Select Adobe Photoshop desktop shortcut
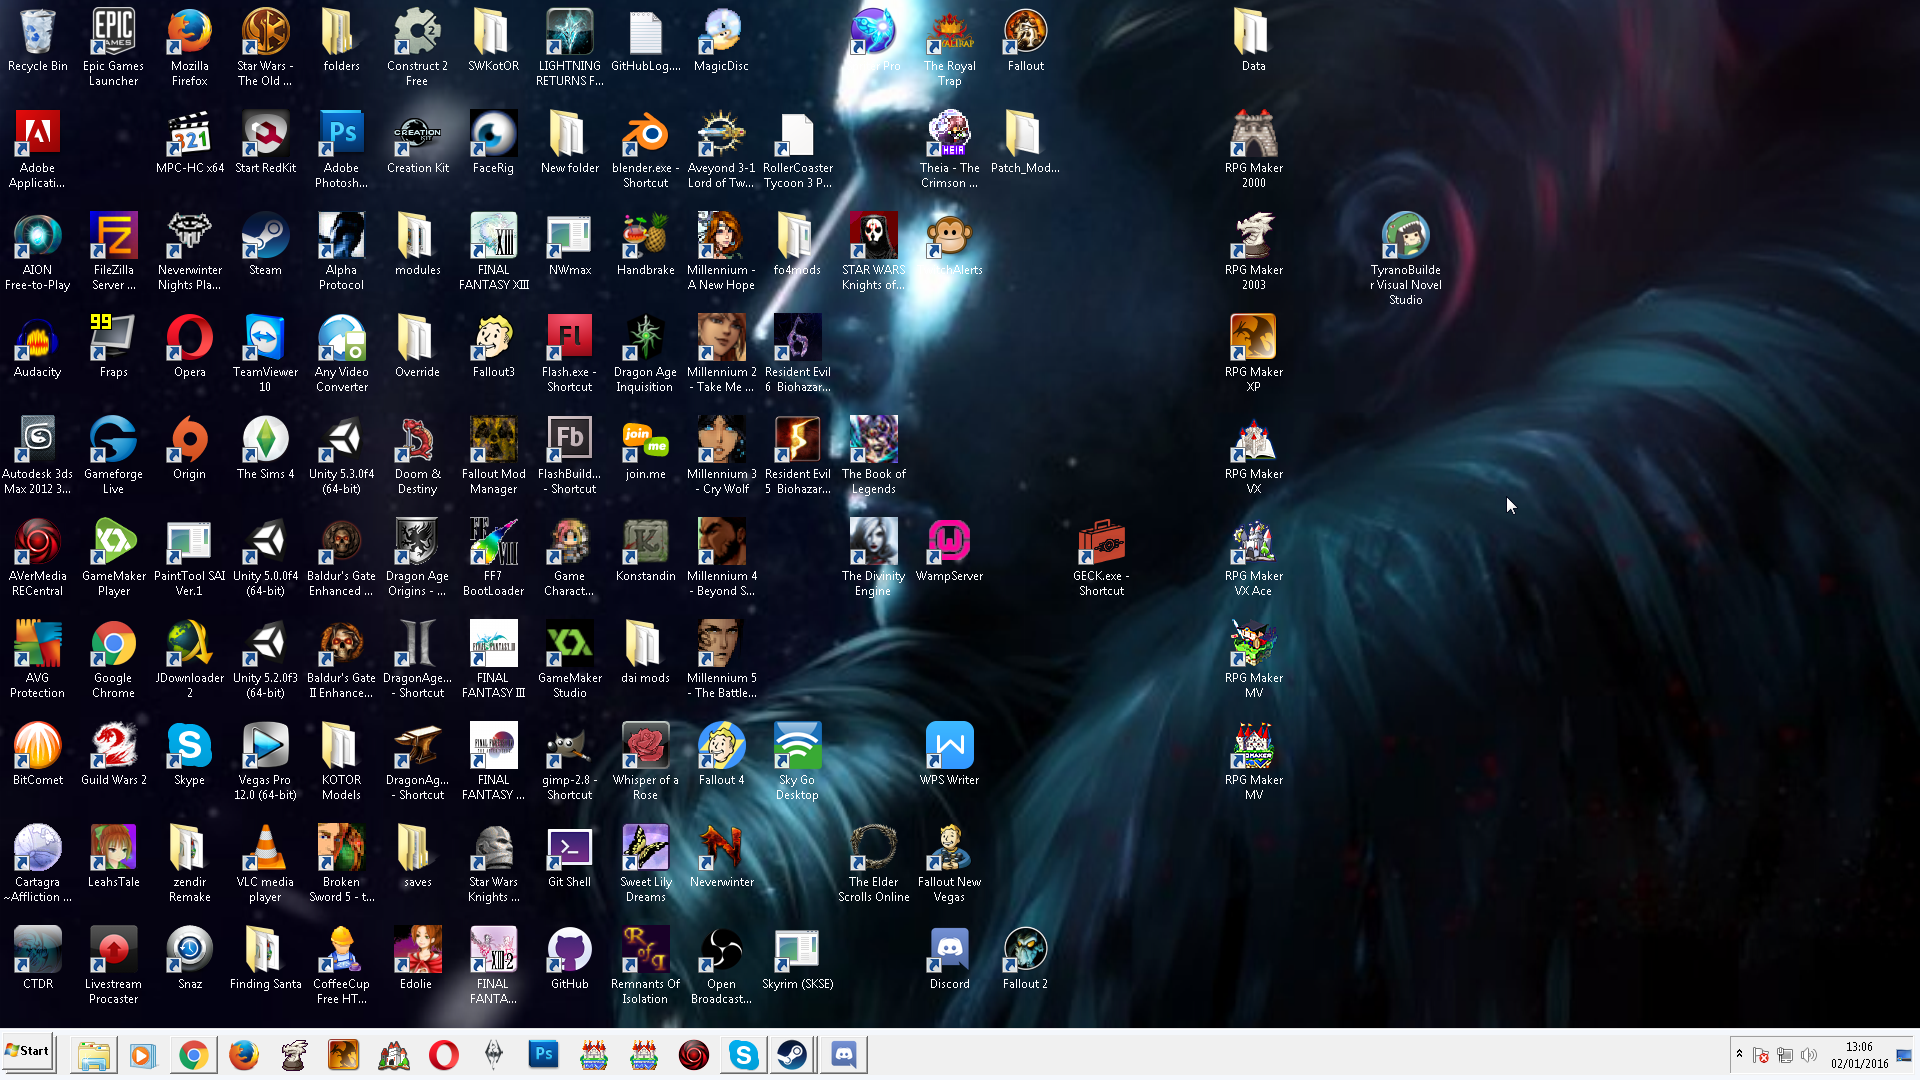The image size is (1920, 1080). (341, 150)
